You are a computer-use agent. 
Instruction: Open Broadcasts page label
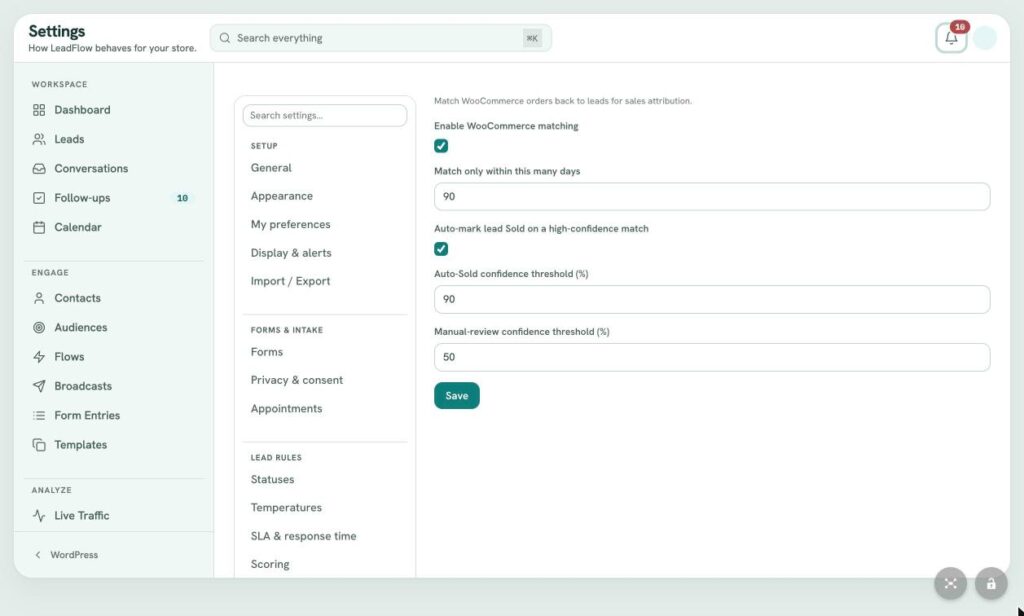(83, 386)
